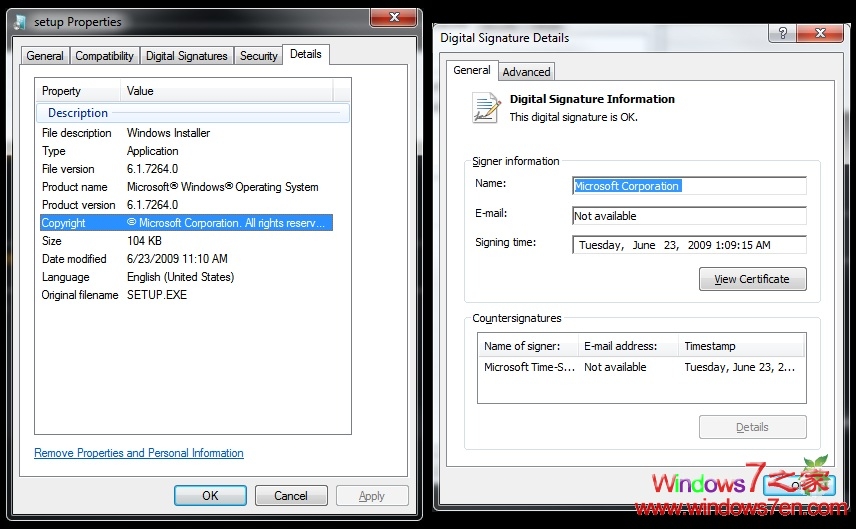The image size is (856, 529).
Task: Click the E-mail address column header
Action: point(628,346)
